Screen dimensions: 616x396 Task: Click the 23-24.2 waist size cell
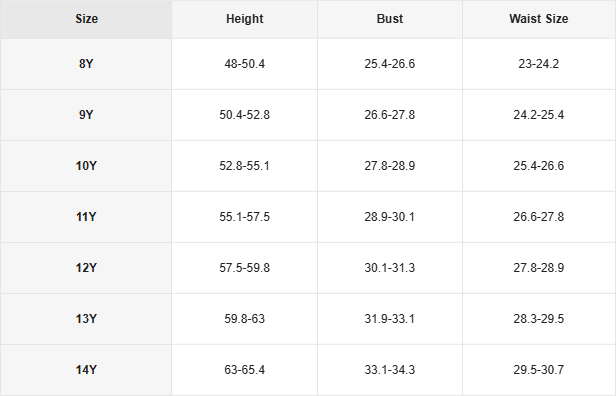(x=539, y=64)
